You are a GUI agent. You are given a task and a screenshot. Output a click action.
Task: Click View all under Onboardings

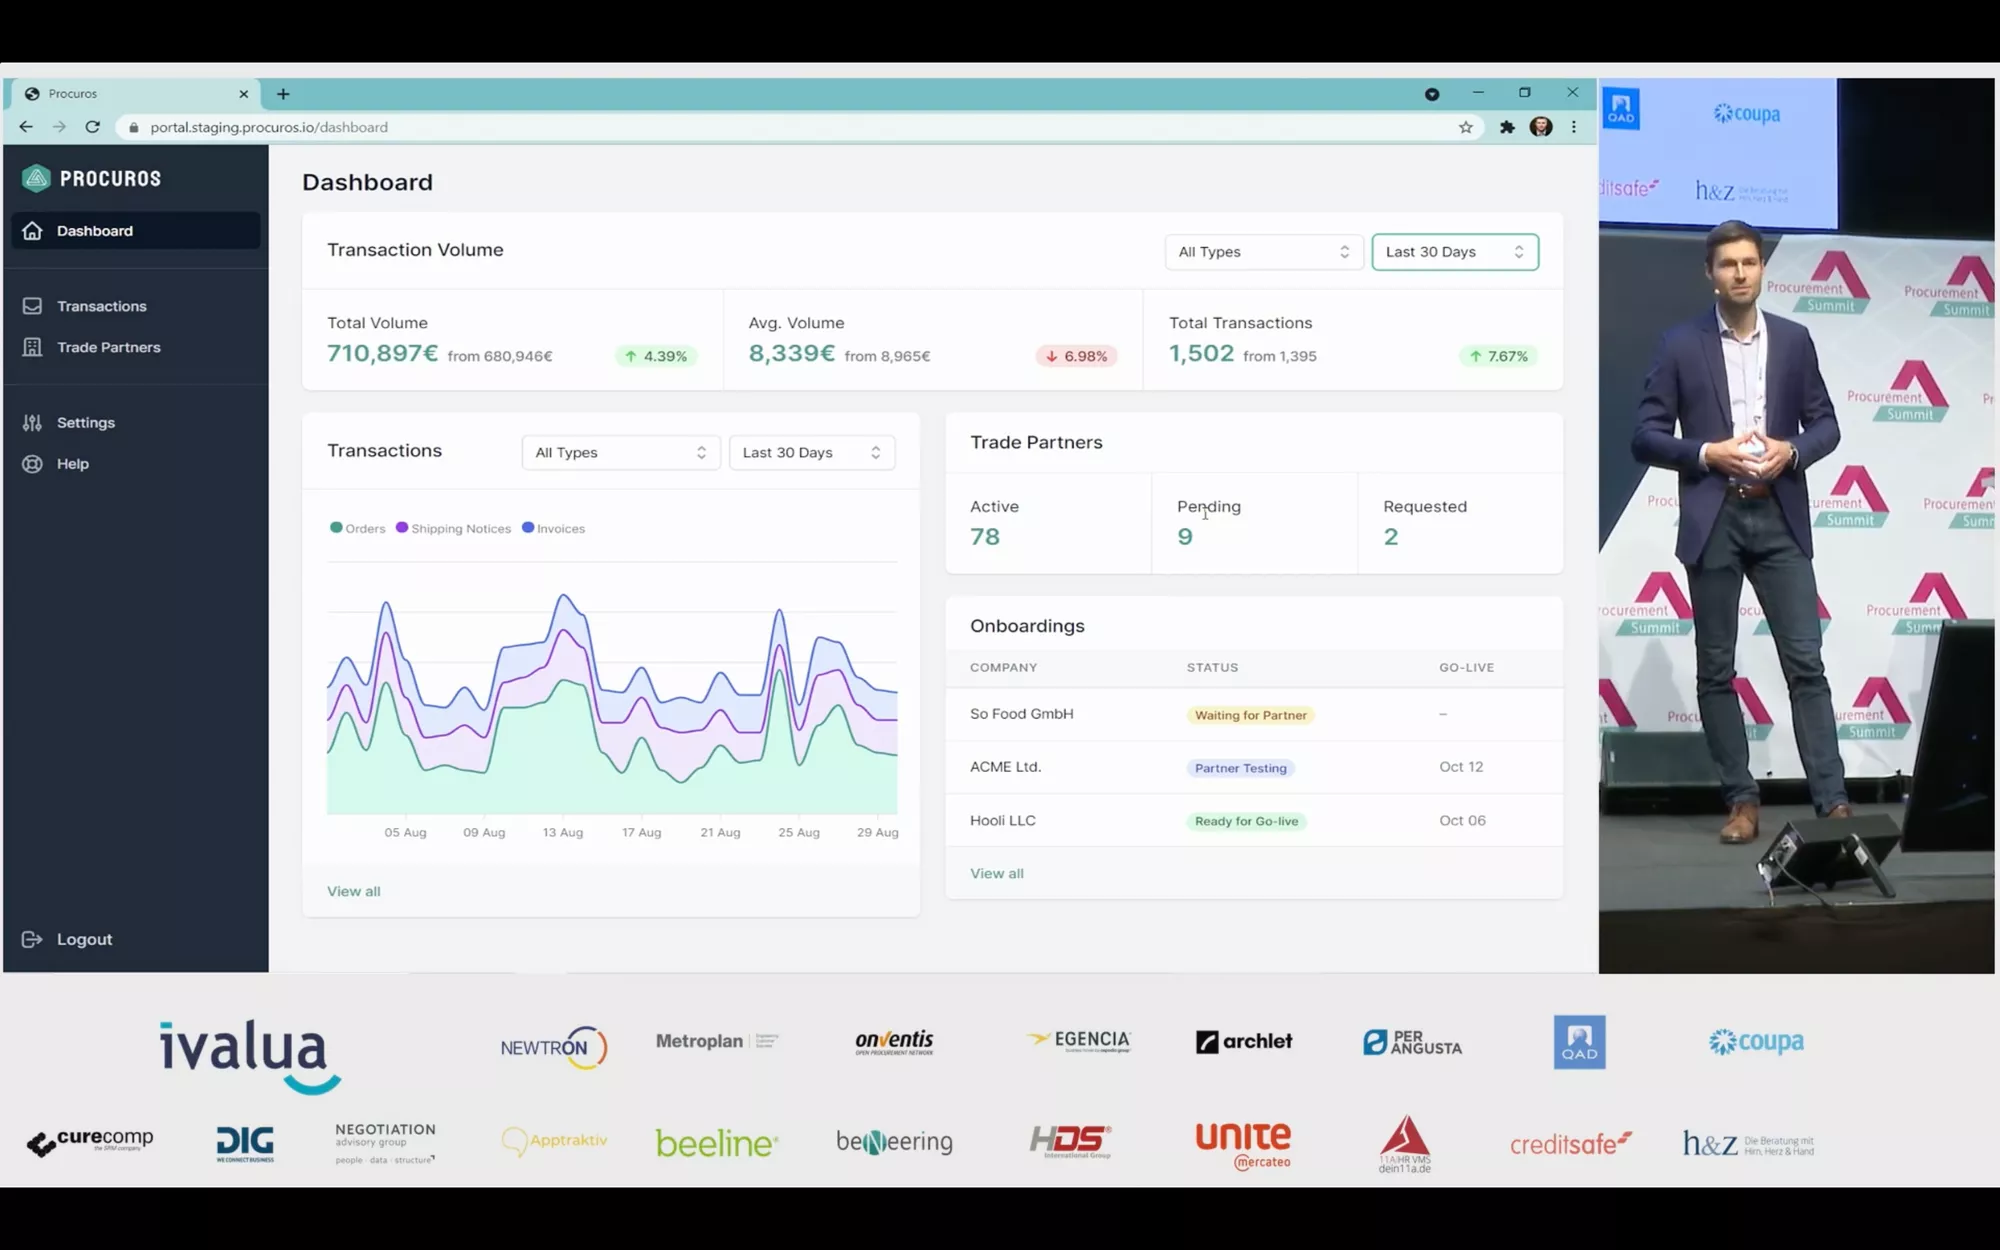(x=997, y=873)
